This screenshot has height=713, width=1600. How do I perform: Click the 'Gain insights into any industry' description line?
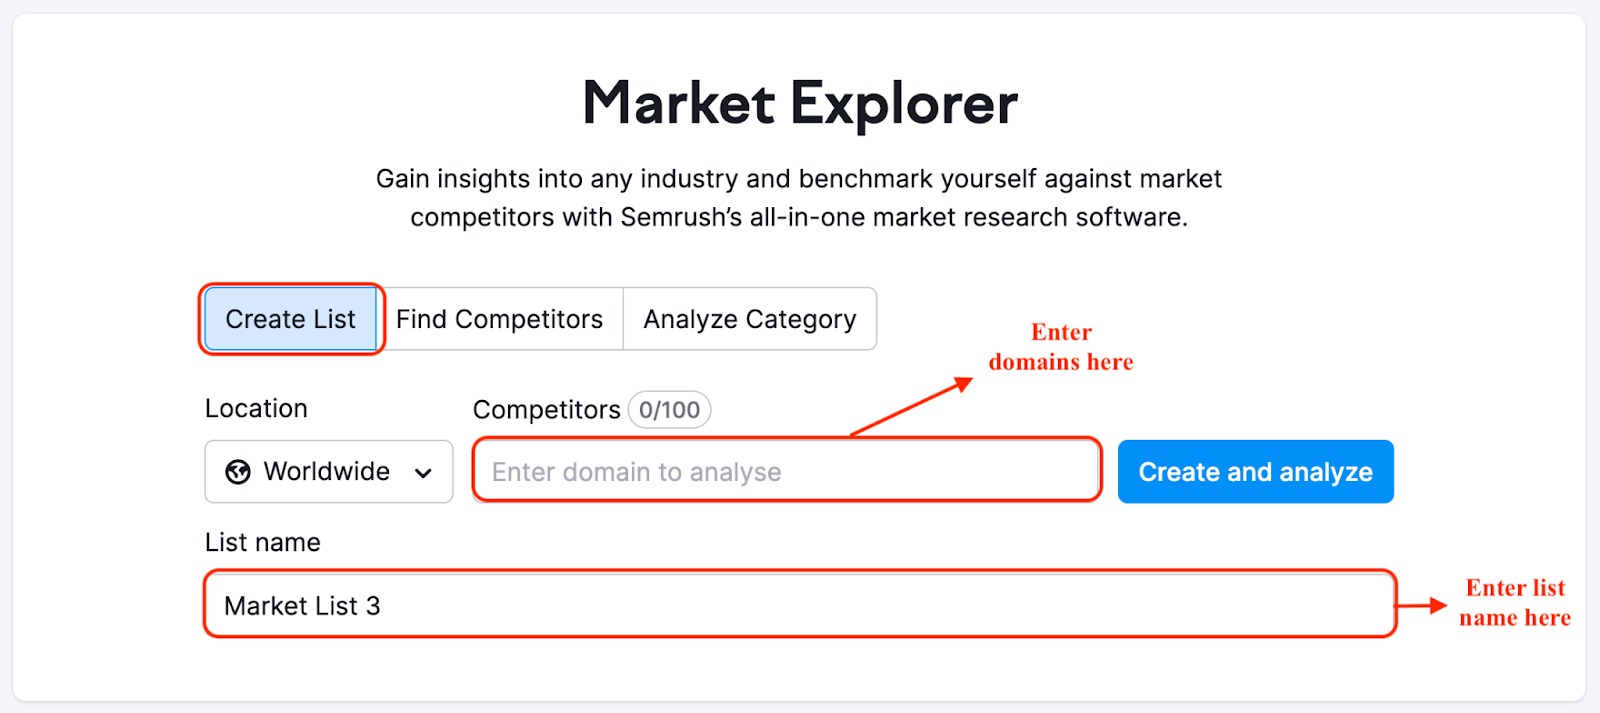tap(799, 179)
